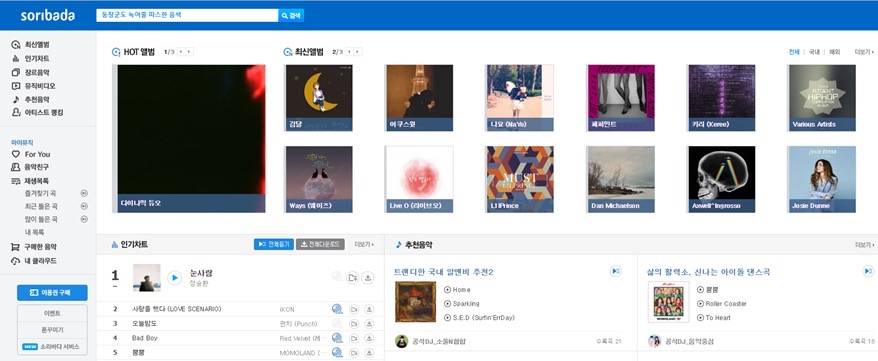
Task: Download the Bad Boy track
Action: [369, 338]
